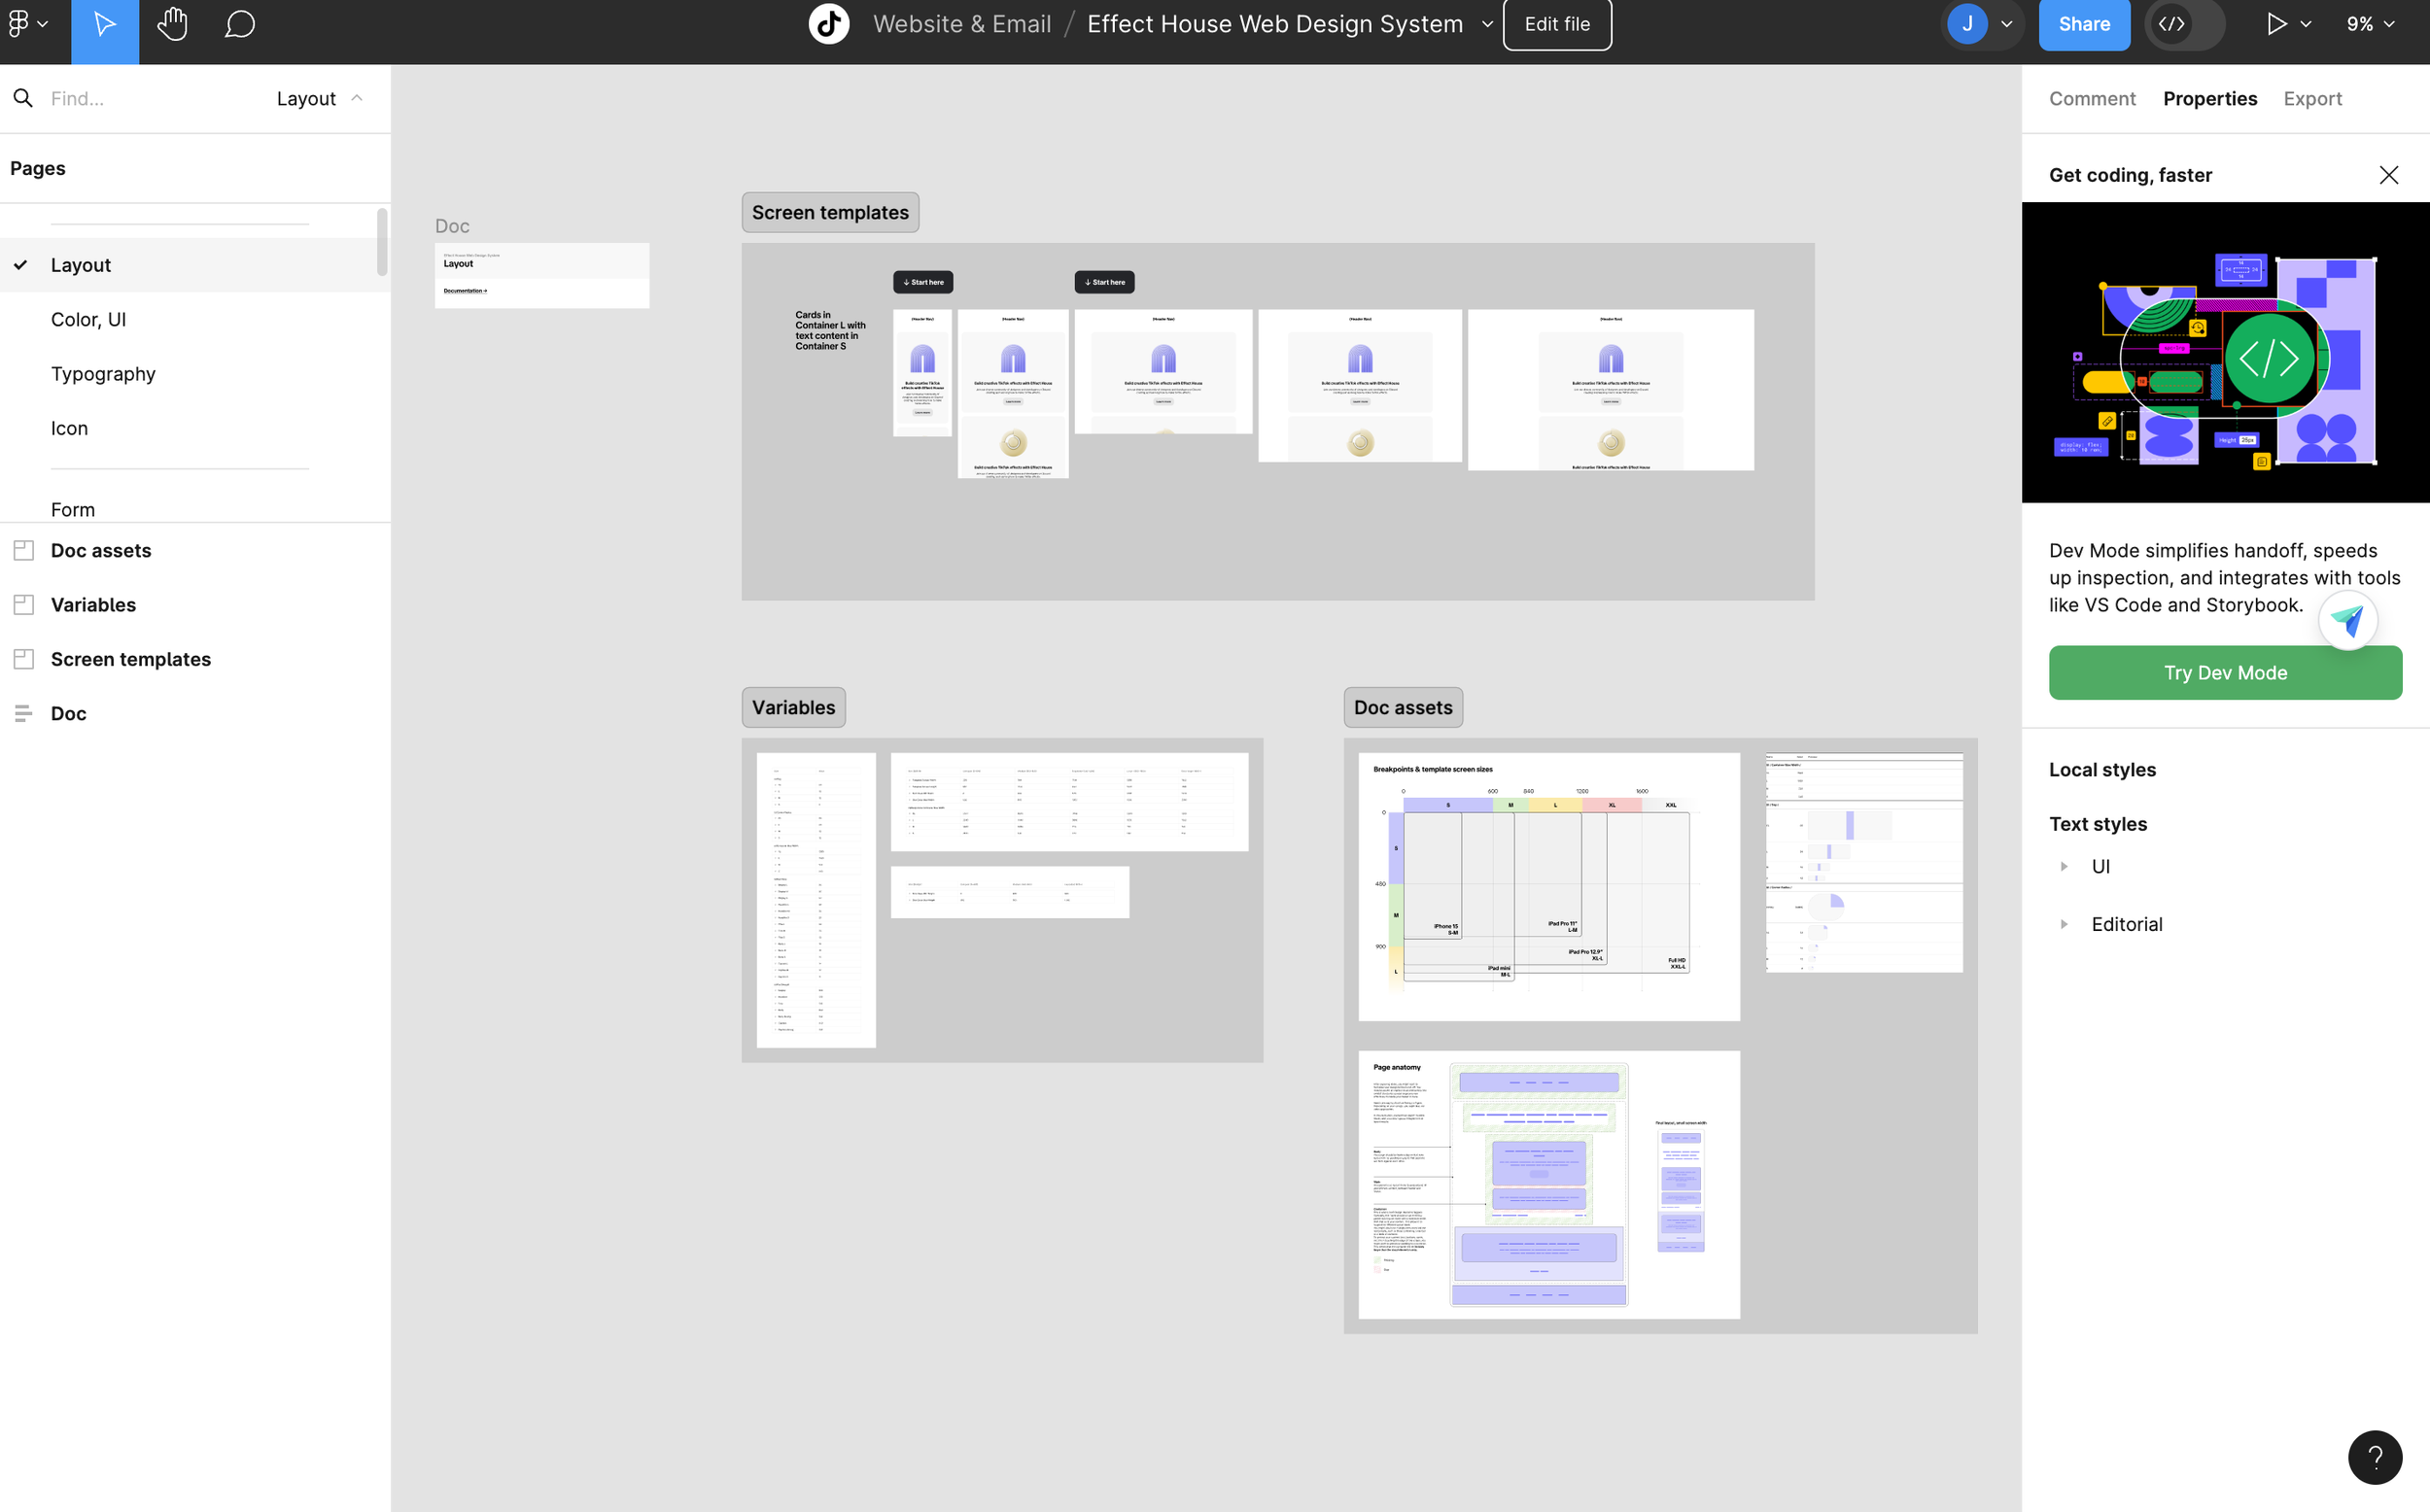Open the help question mark button
Viewport: 2430px width, 1512px height.
click(x=2374, y=1457)
